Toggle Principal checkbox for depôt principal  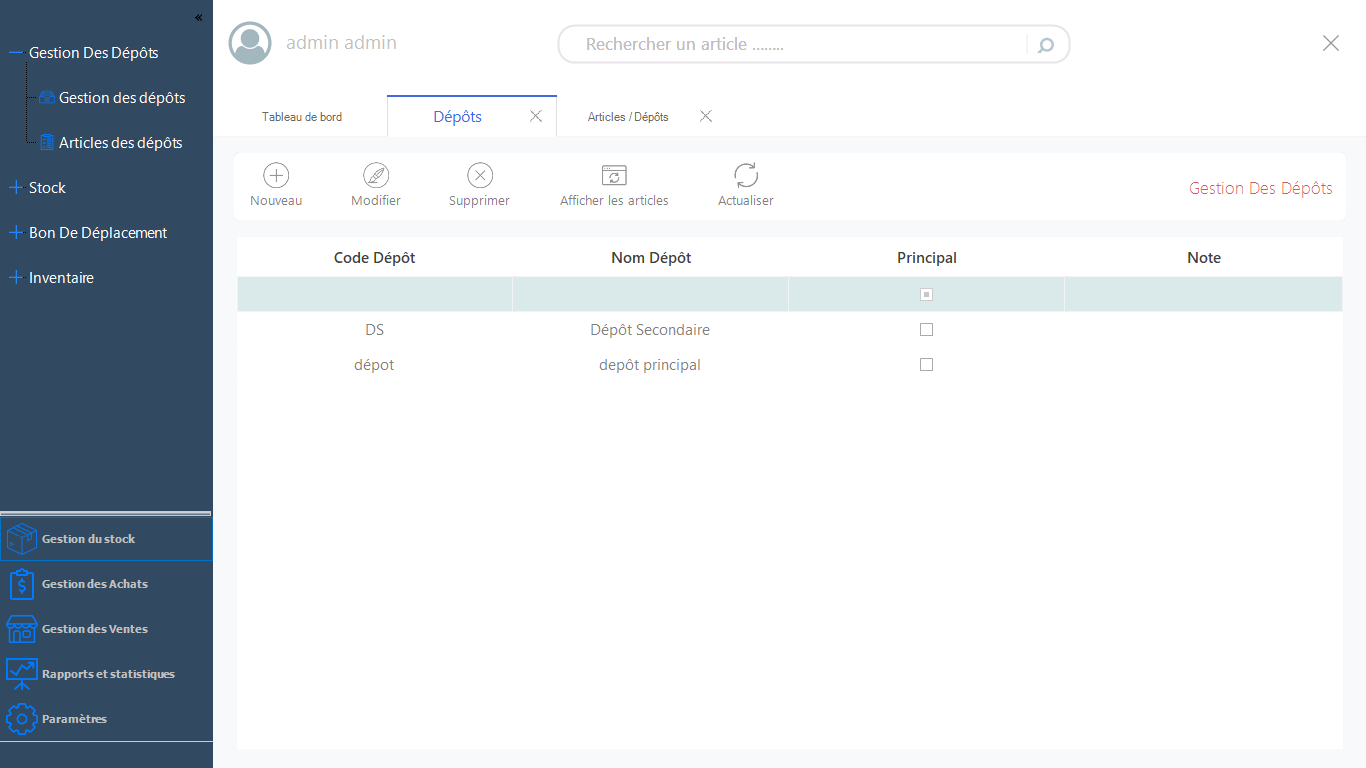pos(926,365)
